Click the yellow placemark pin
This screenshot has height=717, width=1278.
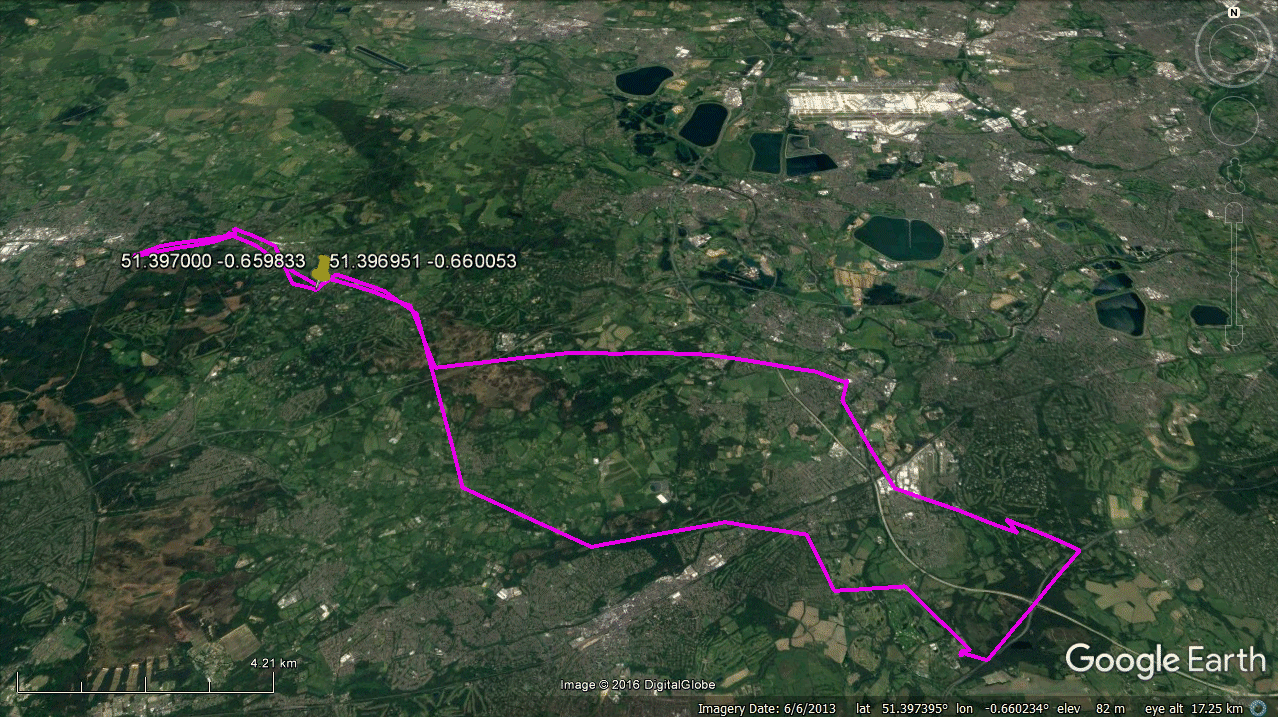321,269
